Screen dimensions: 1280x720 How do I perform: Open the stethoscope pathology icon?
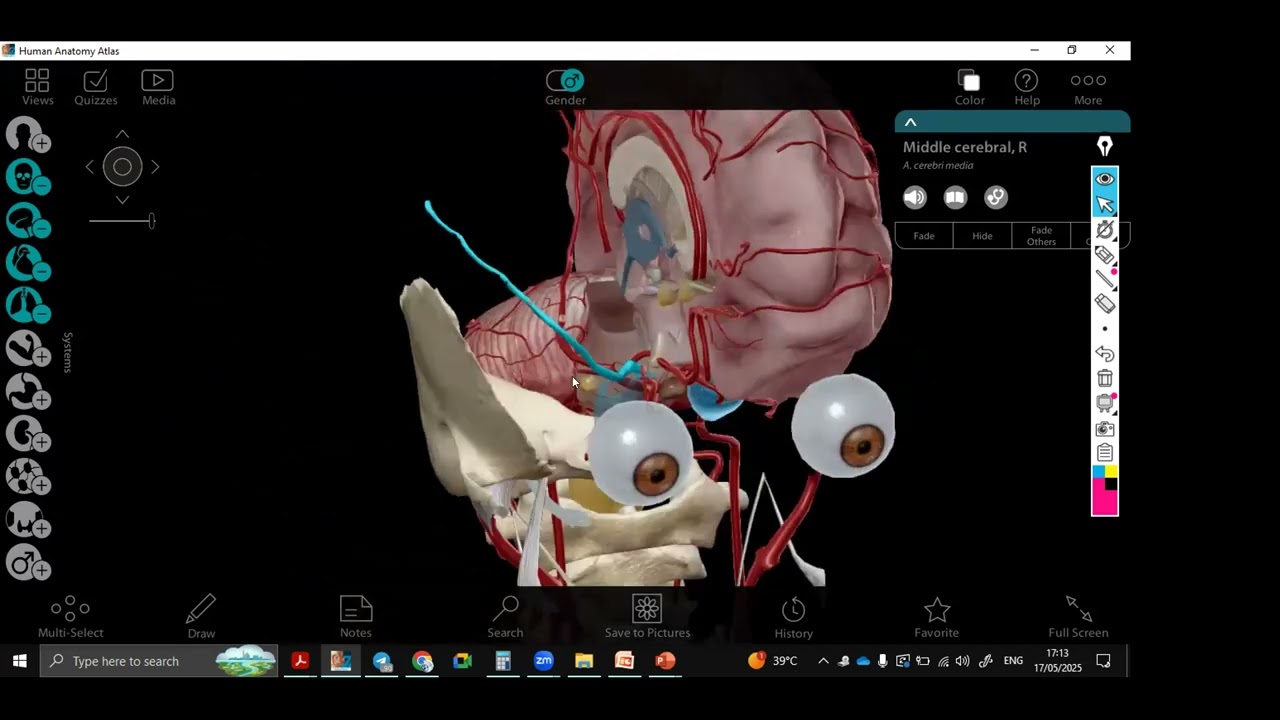pos(995,197)
